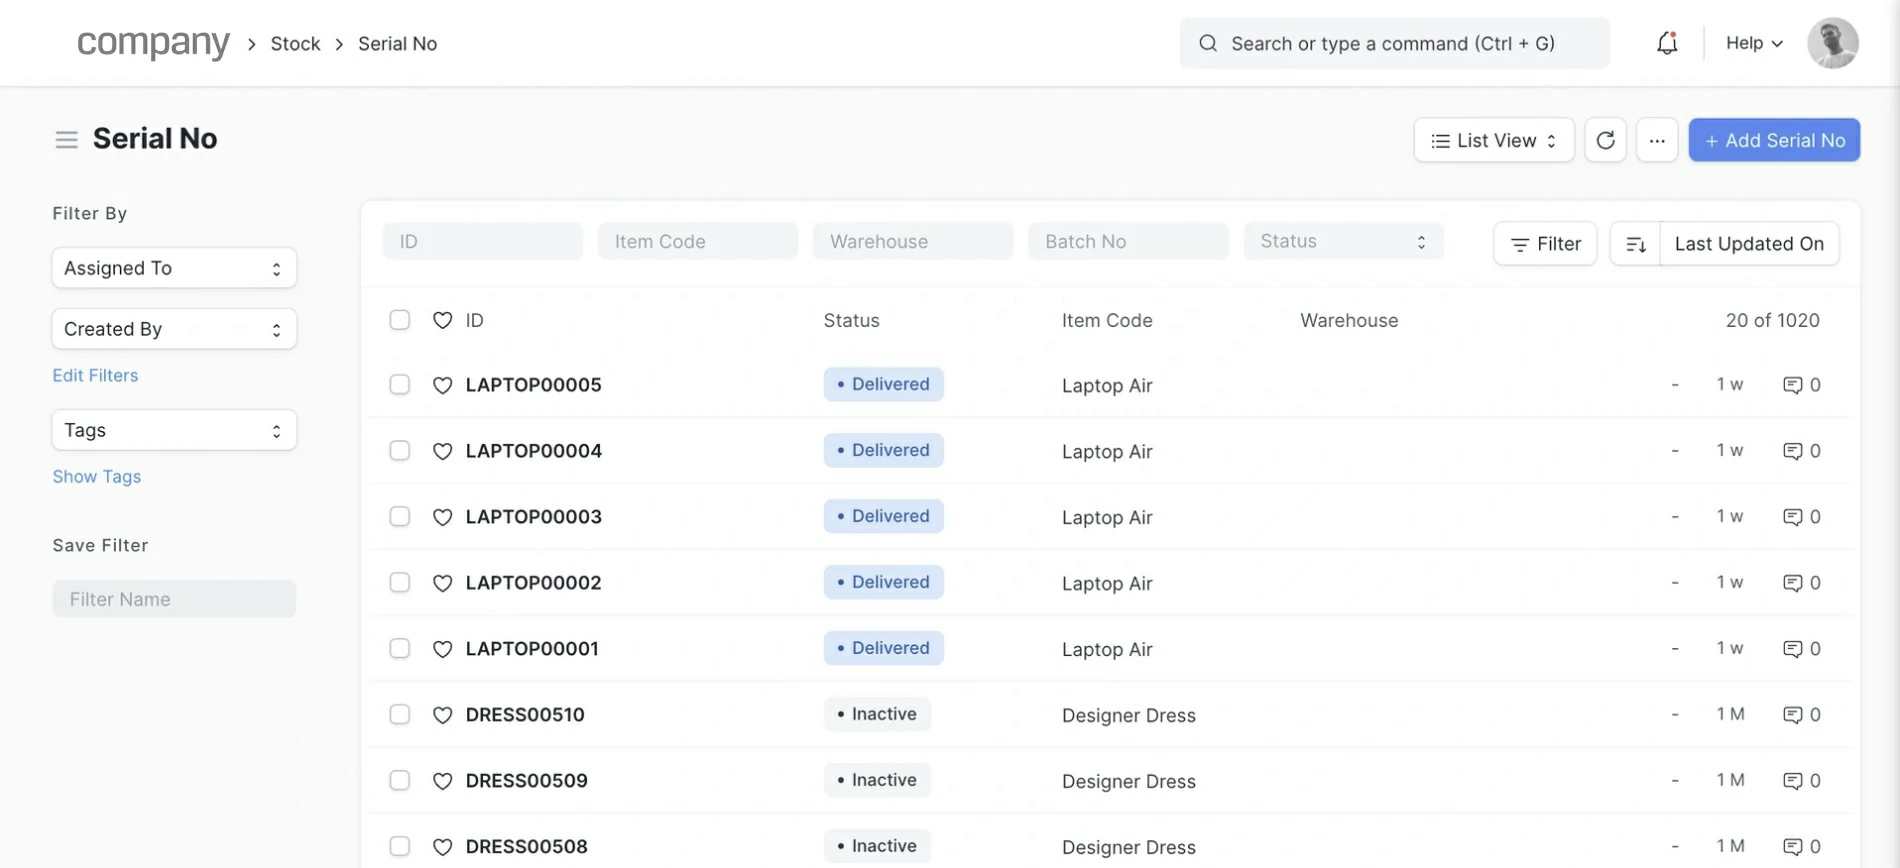
Task: Click the notification bell icon
Action: pos(1666,43)
